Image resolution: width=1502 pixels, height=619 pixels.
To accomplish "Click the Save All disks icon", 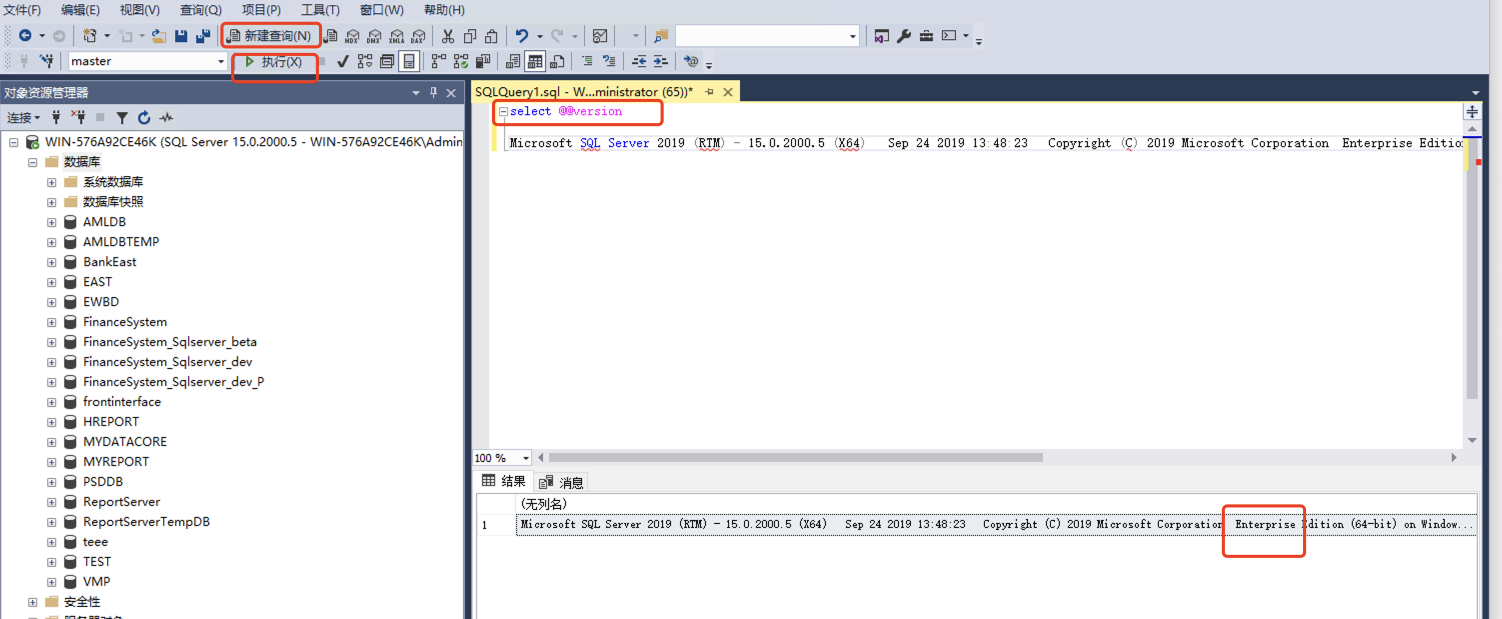I will [x=203, y=36].
